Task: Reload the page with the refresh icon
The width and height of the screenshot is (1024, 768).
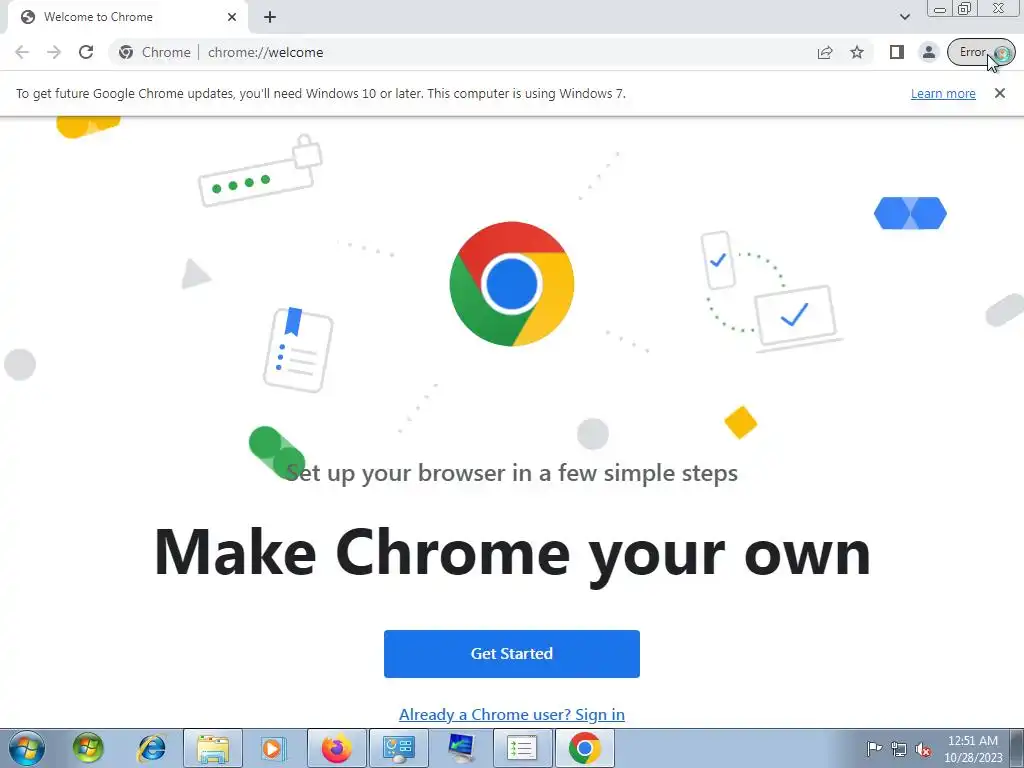Action: click(x=86, y=52)
